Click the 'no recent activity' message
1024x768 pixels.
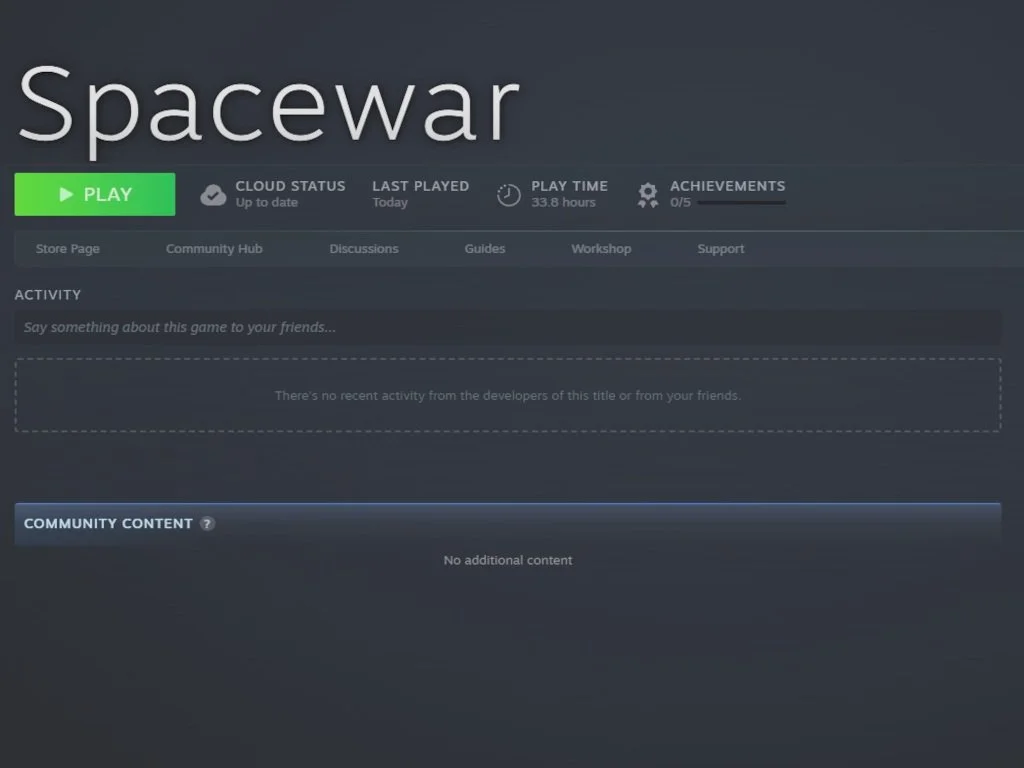click(x=508, y=396)
